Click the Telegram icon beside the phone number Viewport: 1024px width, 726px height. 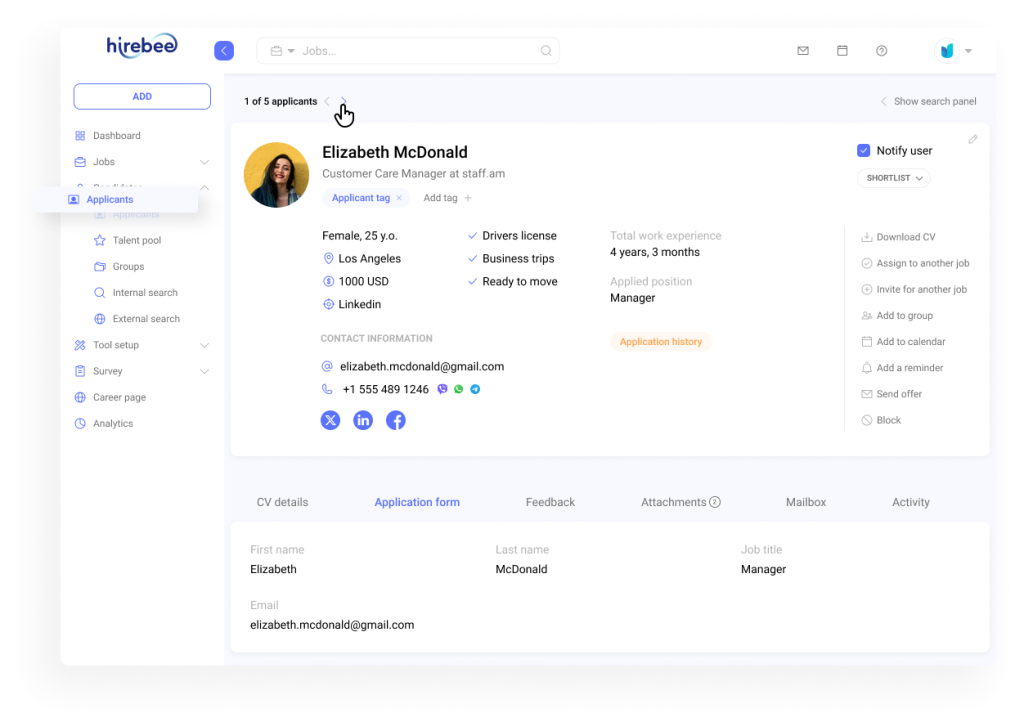point(475,389)
